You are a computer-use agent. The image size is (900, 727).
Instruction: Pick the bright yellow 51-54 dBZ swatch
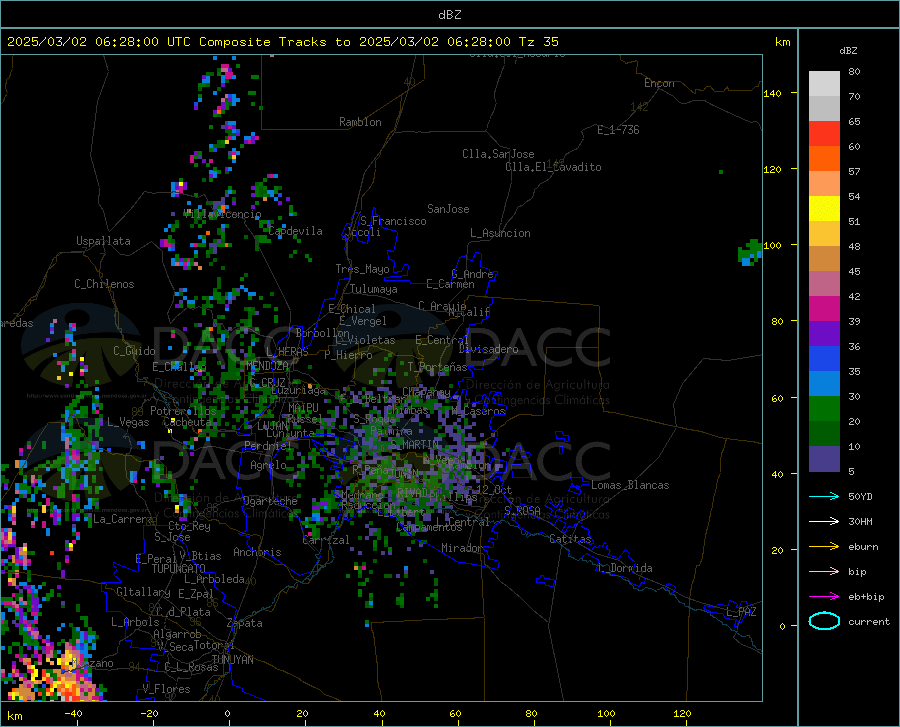(x=824, y=209)
